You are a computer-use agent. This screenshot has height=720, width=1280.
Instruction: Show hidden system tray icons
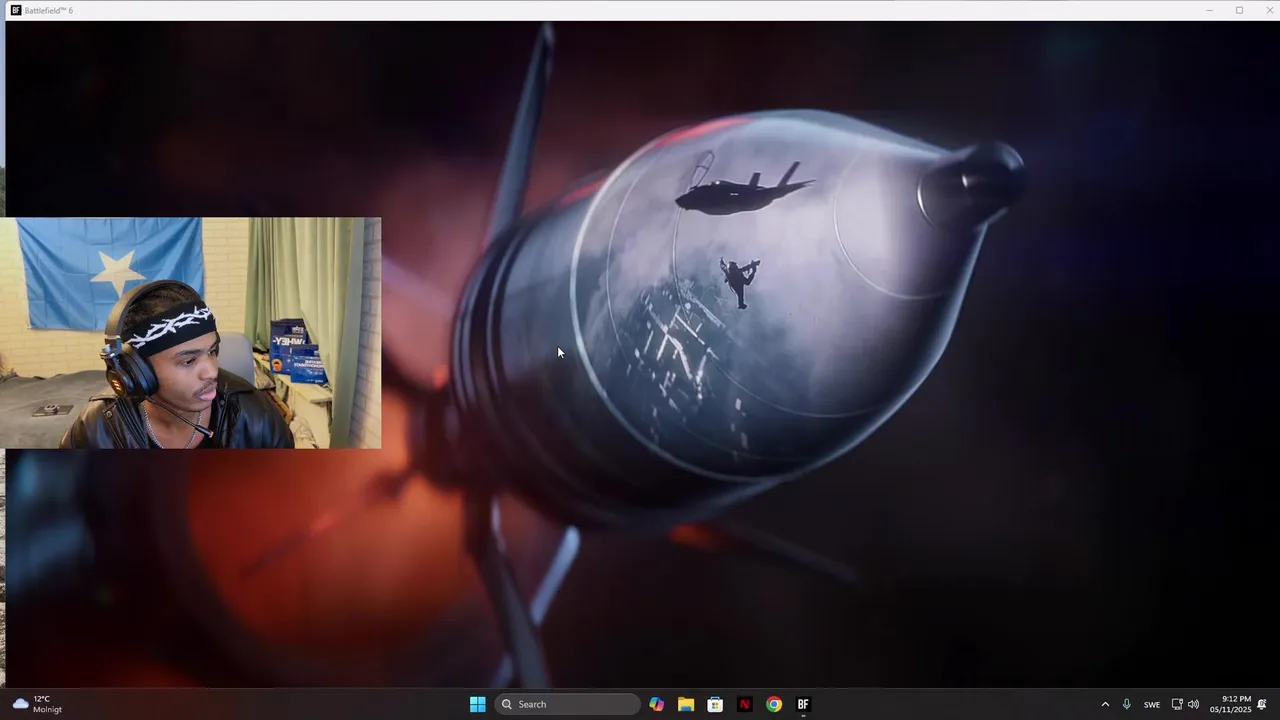pos(1105,704)
